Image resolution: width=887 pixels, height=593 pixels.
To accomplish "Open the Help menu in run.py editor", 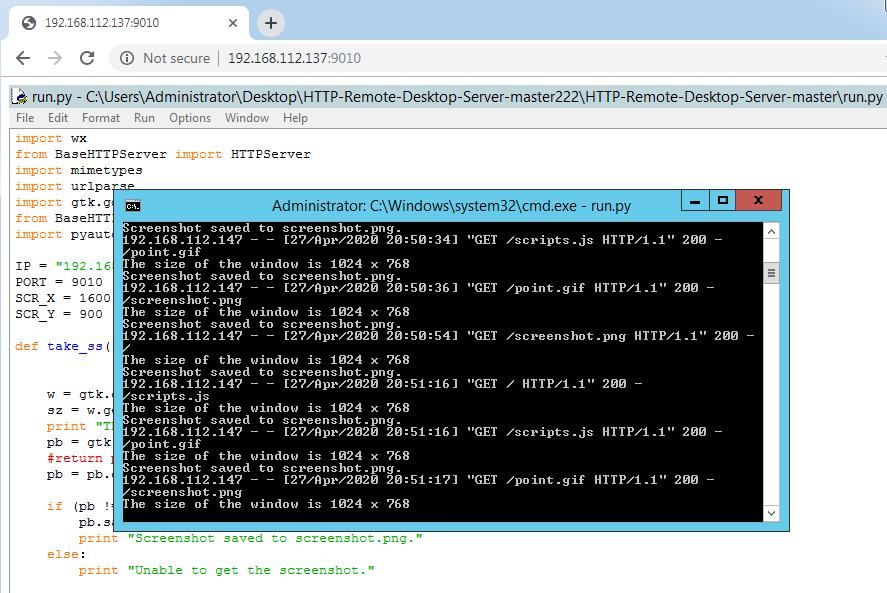I will [x=295, y=118].
